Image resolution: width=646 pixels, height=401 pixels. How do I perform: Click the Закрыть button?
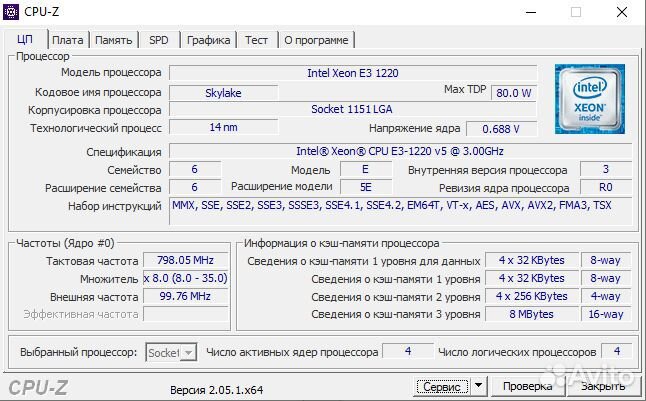coord(603,387)
